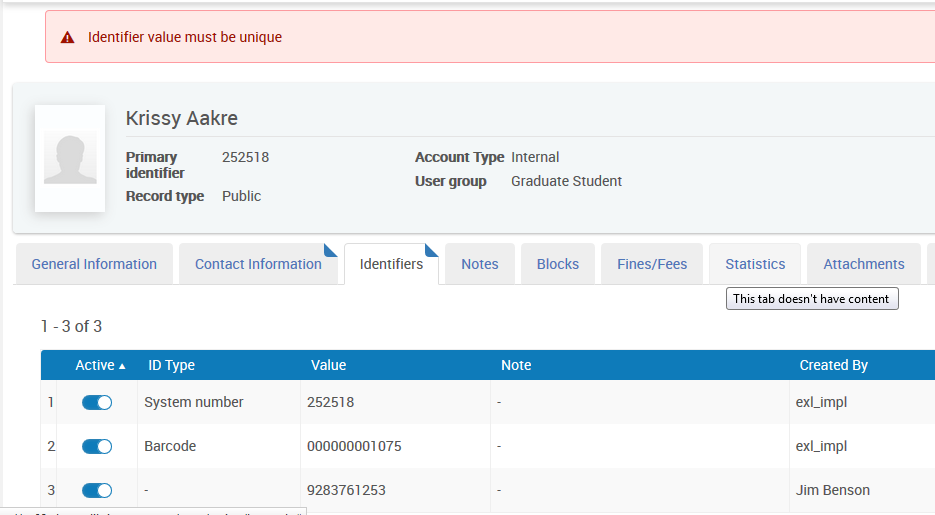
Task: Open the General Information tab
Action: (x=94, y=264)
